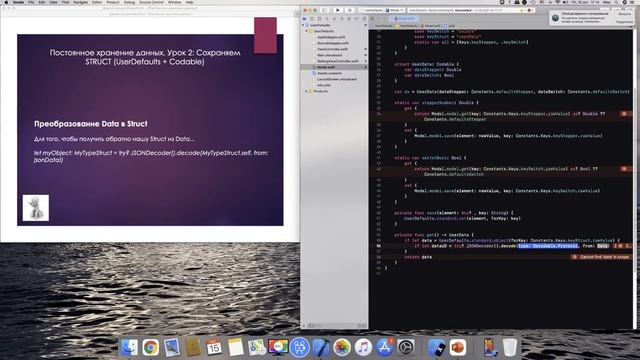Click the slide heading "Преобразование Data в Struct"
Image resolution: width=640 pixels, height=360 pixels.
tap(91, 124)
